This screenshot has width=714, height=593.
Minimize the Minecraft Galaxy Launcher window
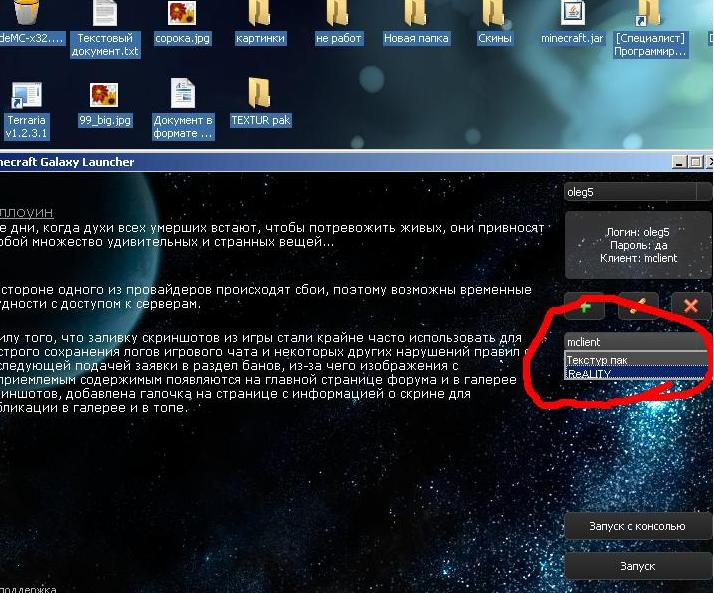(x=679, y=162)
